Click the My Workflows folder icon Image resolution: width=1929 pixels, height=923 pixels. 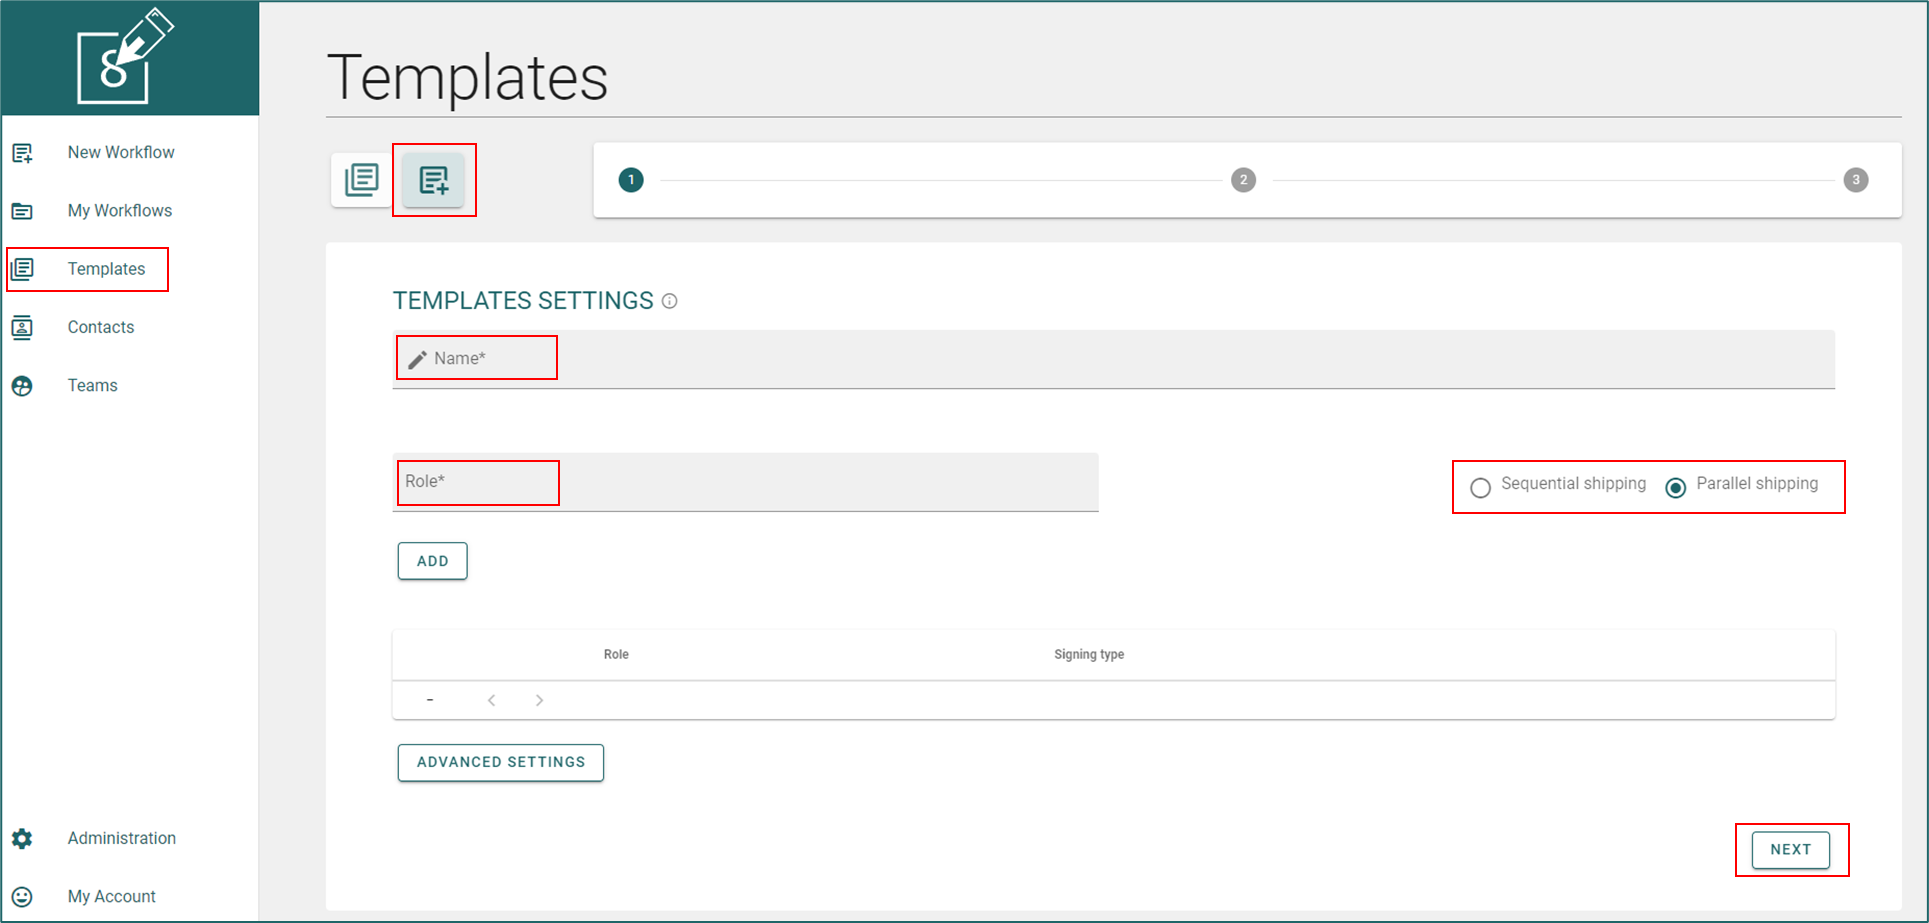[22, 211]
